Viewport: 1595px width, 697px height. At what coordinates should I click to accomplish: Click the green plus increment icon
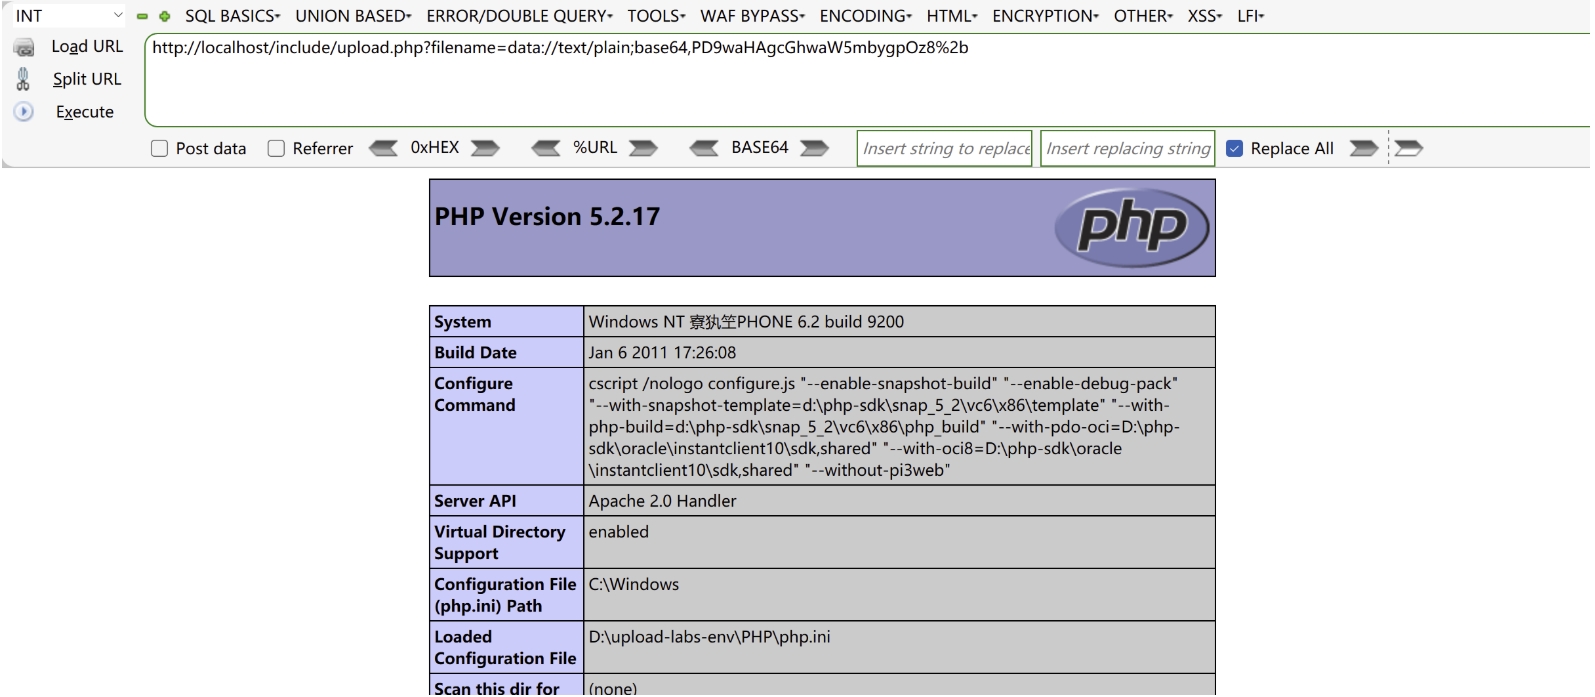(165, 17)
